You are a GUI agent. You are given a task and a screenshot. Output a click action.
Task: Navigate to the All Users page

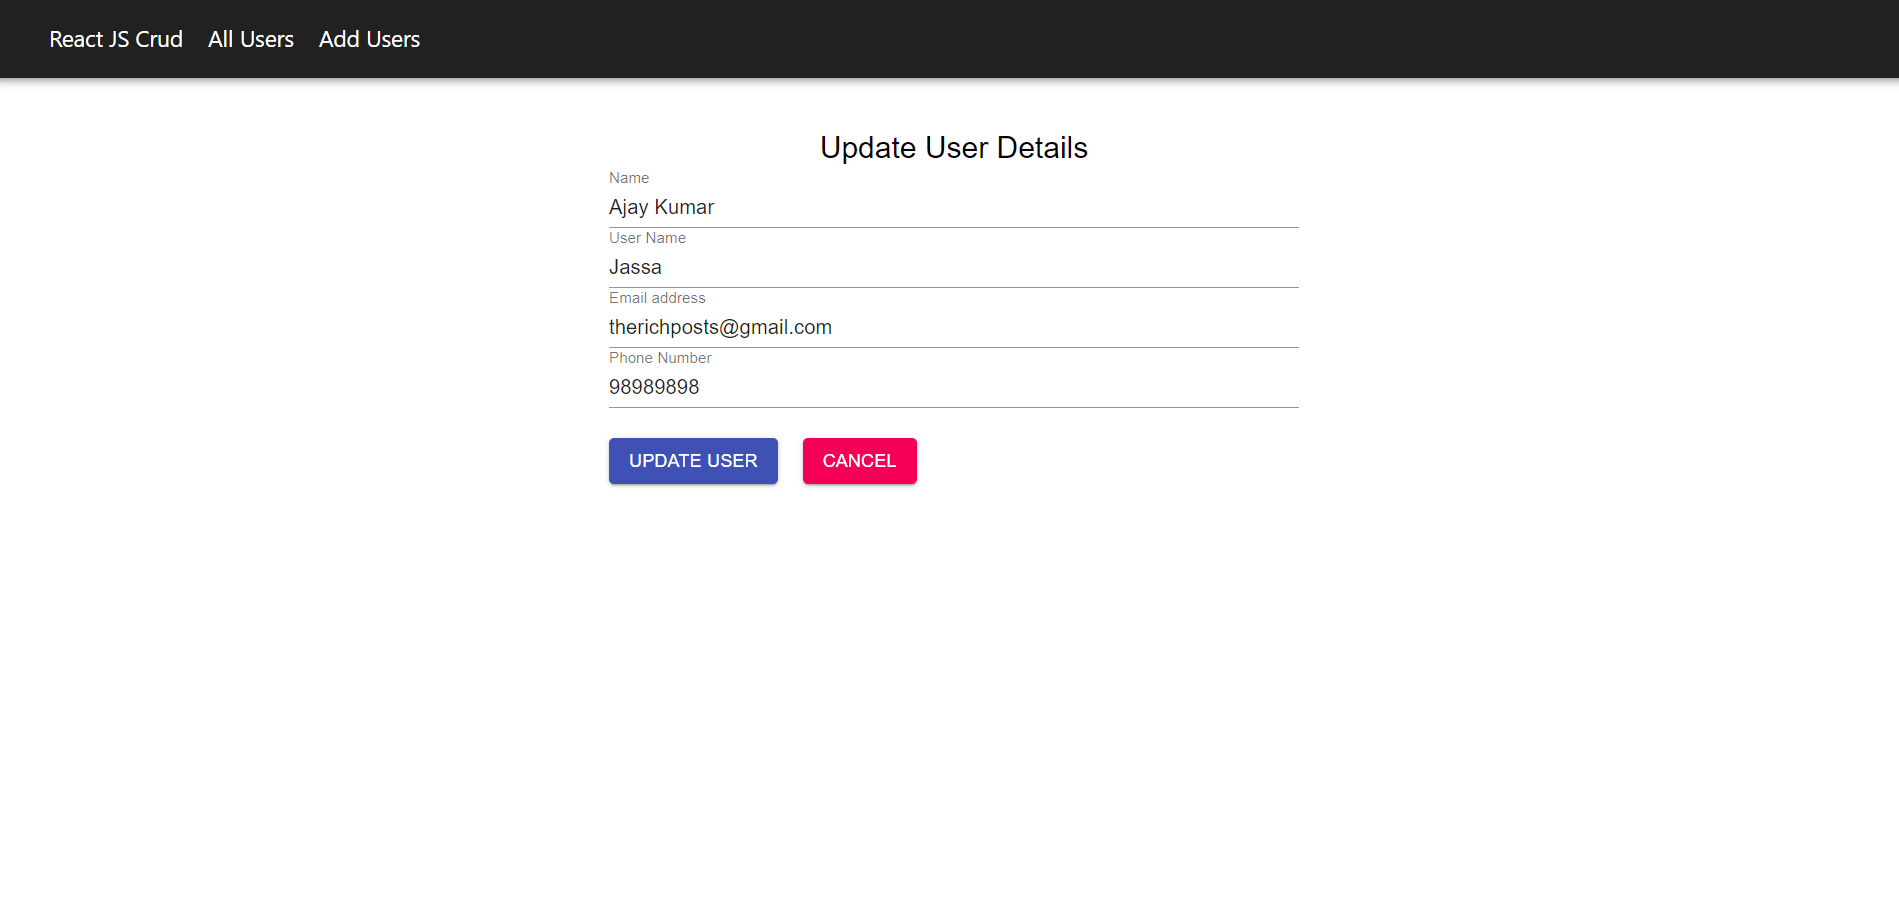tap(250, 39)
